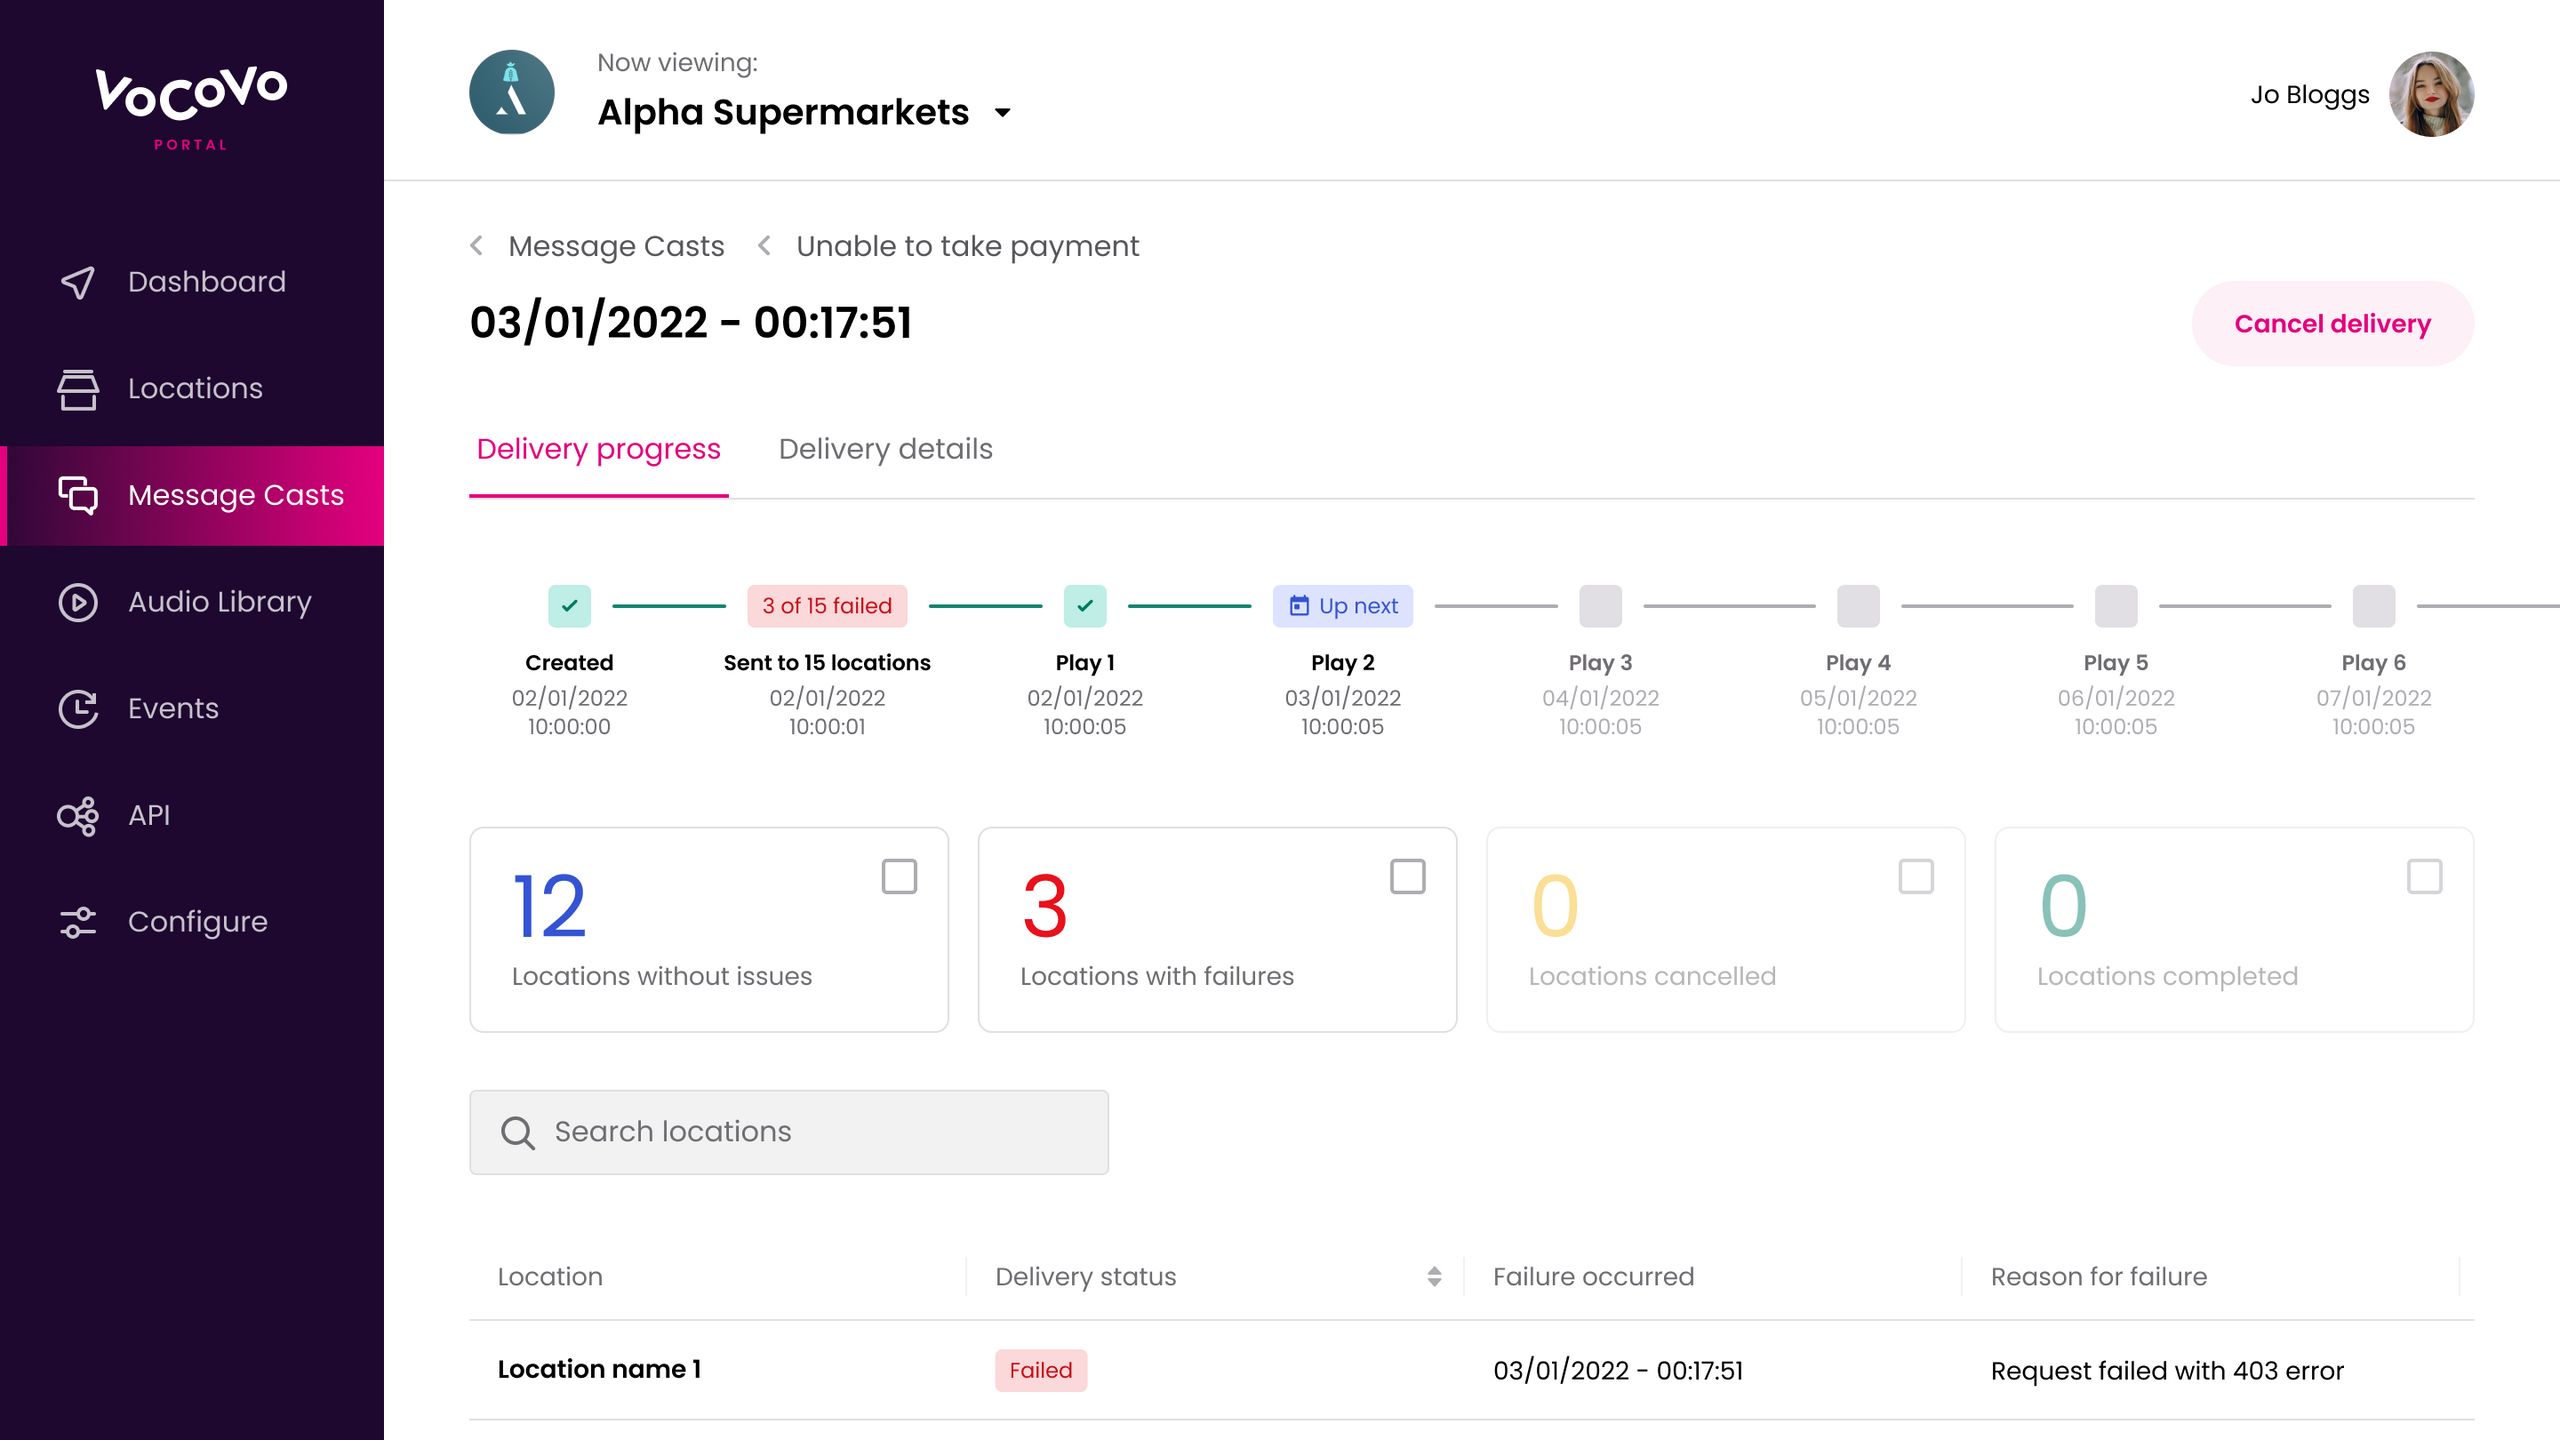Click the Alpha Supermarkets round logo
The width and height of the screenshot is (2560, 1440).
pyautogui.click(x=512, y=93)
